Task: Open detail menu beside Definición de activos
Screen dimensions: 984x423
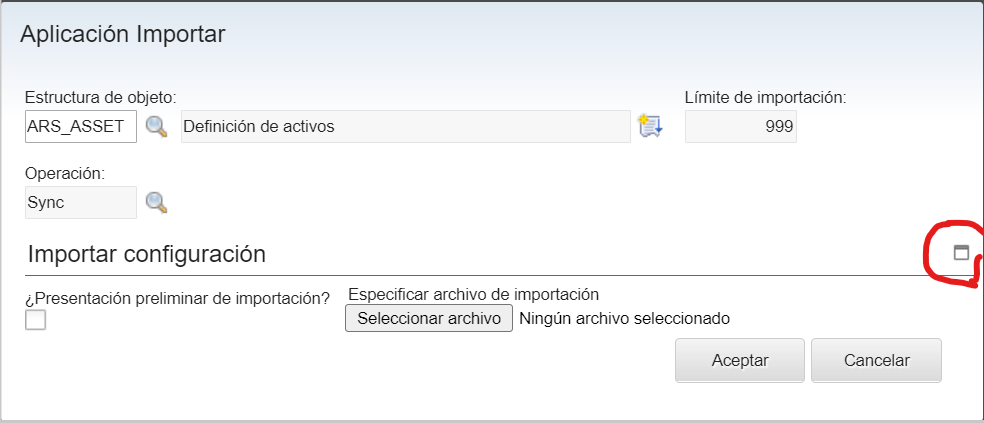Action: pyautogui.click(x=650, y=126)
